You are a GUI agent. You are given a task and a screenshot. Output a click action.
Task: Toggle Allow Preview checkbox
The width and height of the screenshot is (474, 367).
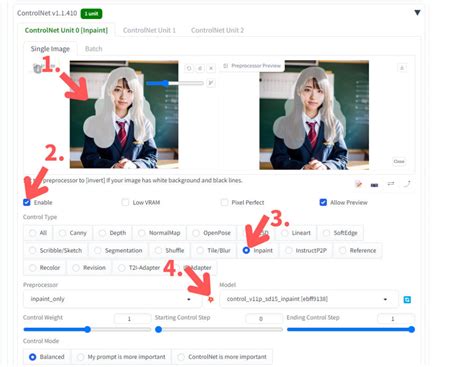pyautogui.click(x=323, y=202)
